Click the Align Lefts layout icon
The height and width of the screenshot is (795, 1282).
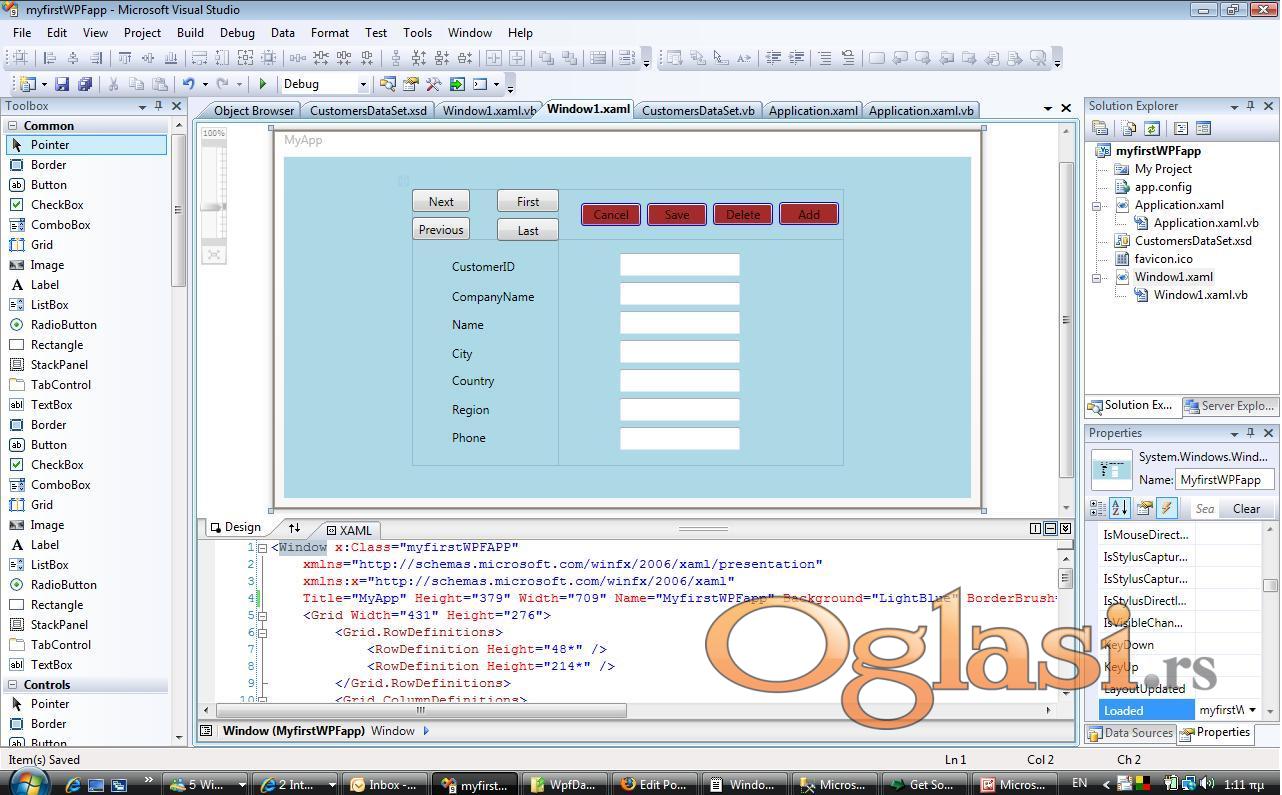(x=49, y=58)
